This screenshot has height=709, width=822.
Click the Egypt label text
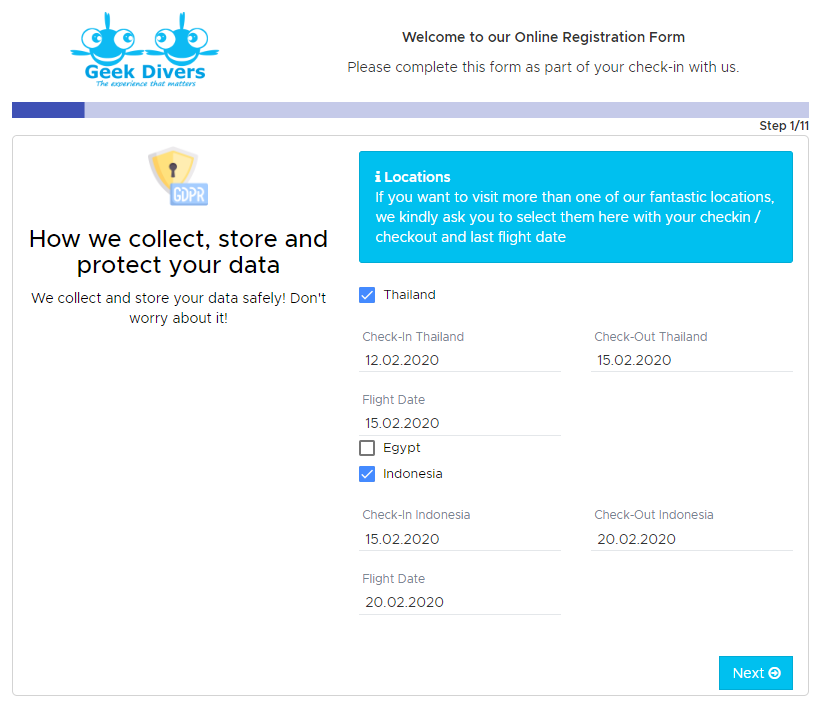[402, 448]
